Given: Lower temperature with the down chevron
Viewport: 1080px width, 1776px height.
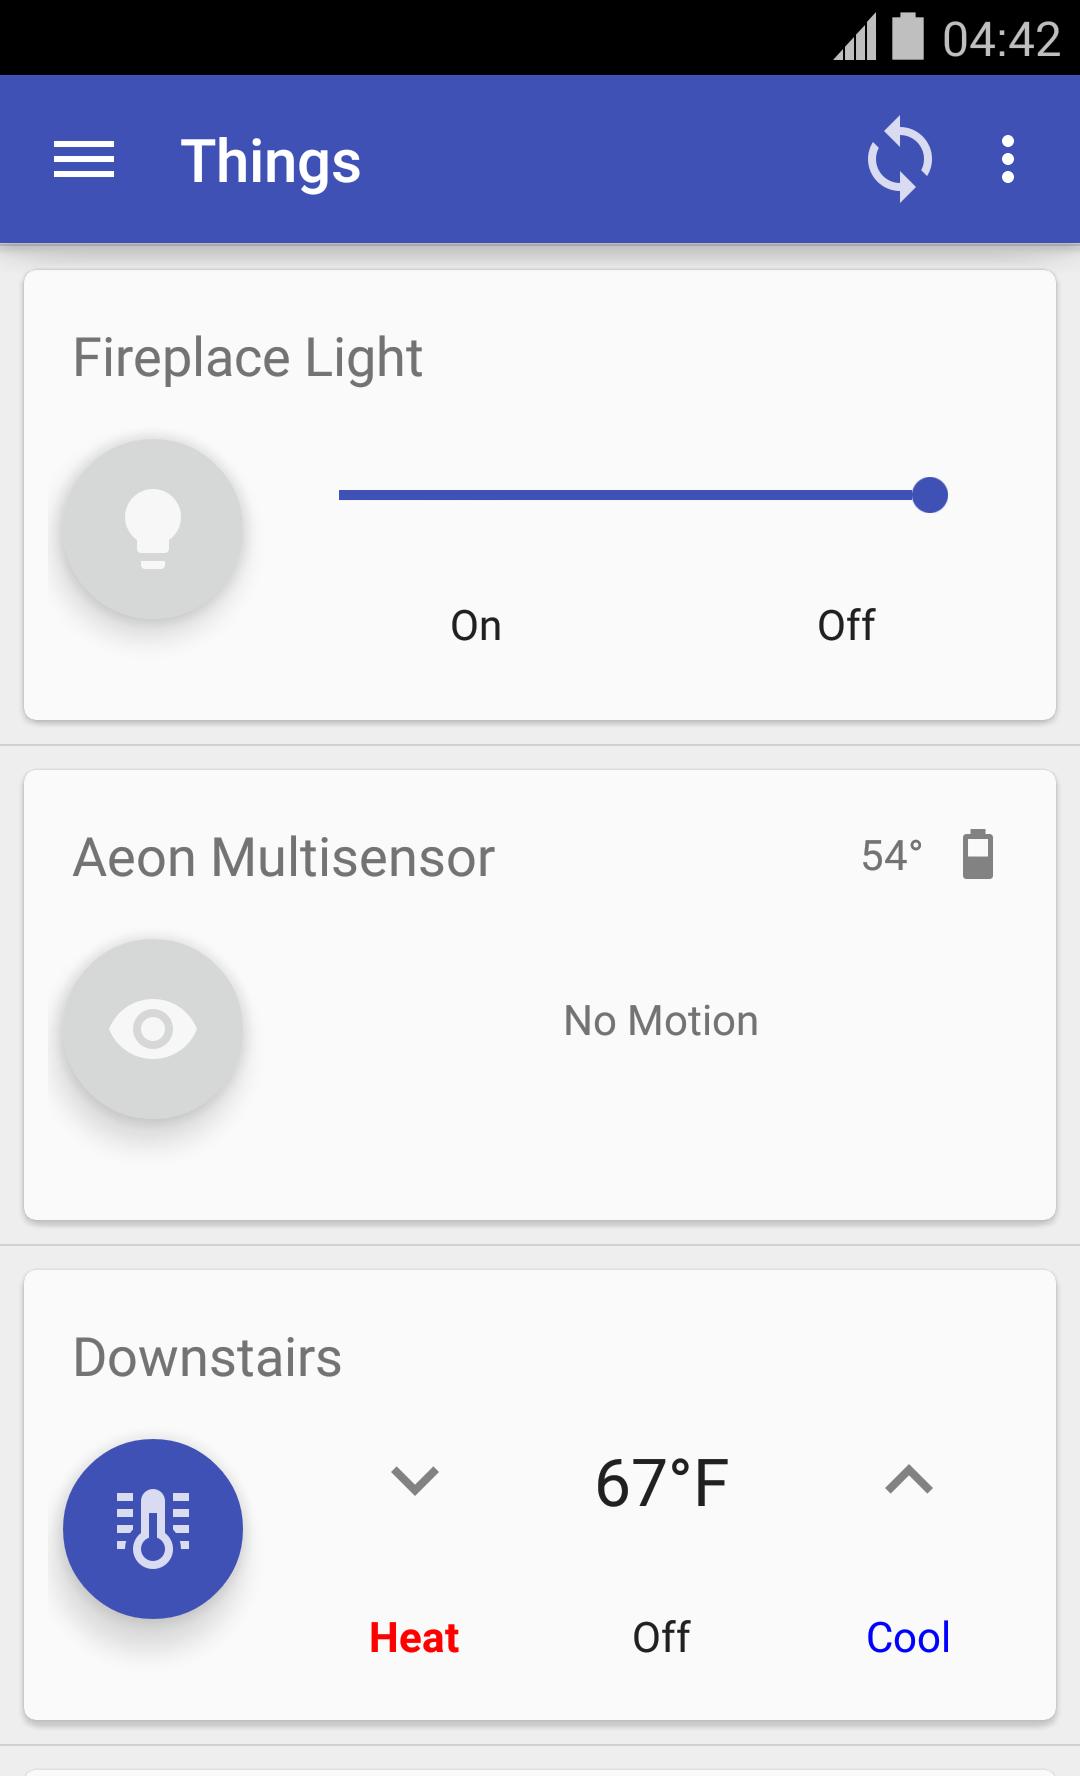Looking at the screenshot, I should pos(415,1480).
